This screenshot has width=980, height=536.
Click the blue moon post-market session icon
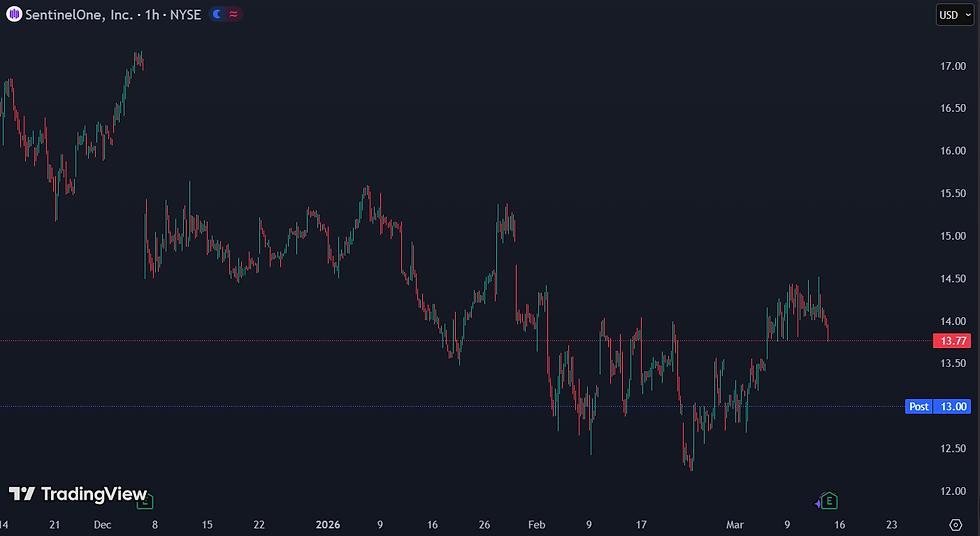(x=217, y=14)
